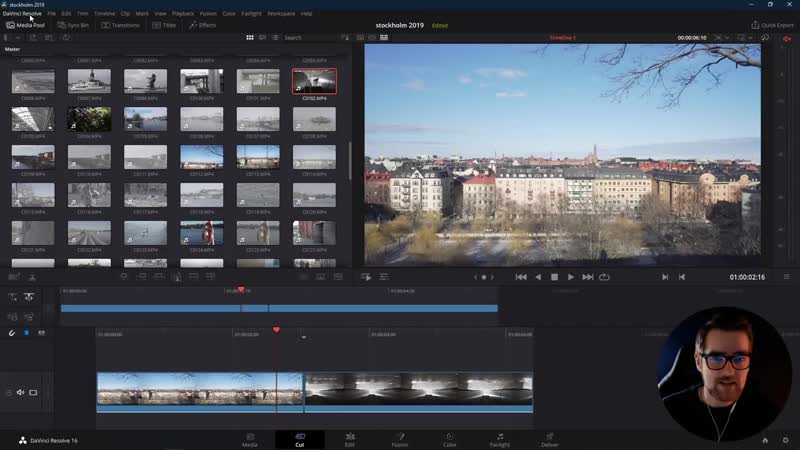The width and height of the screenshot is (800, 450).
Task: Start forward playback in the viewer
Action: point(570,277)
